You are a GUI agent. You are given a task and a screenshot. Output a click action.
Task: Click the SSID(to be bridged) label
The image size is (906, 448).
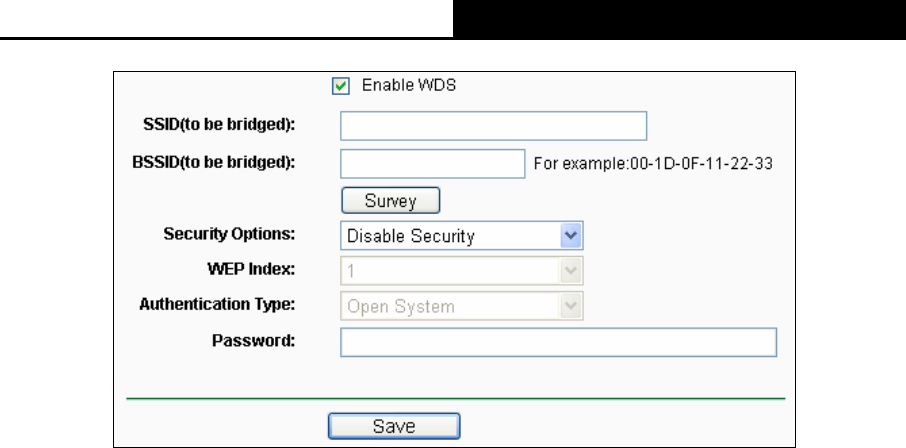[219, 125]
